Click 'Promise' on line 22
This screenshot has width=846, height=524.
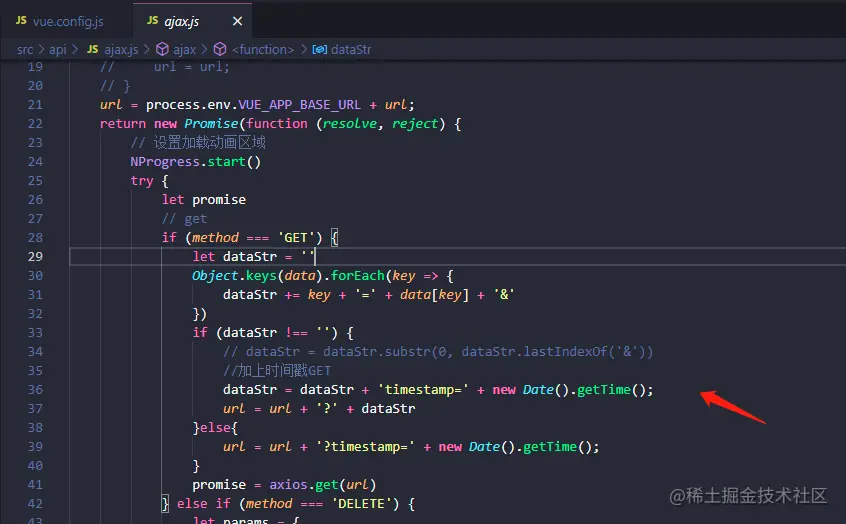pyautogui.click(x=211, y=124)
